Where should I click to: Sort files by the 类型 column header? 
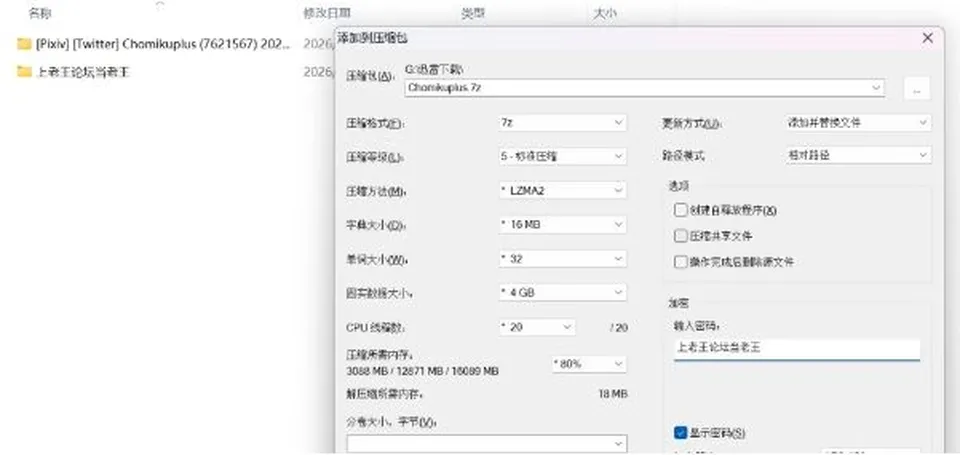click(473, 12)
